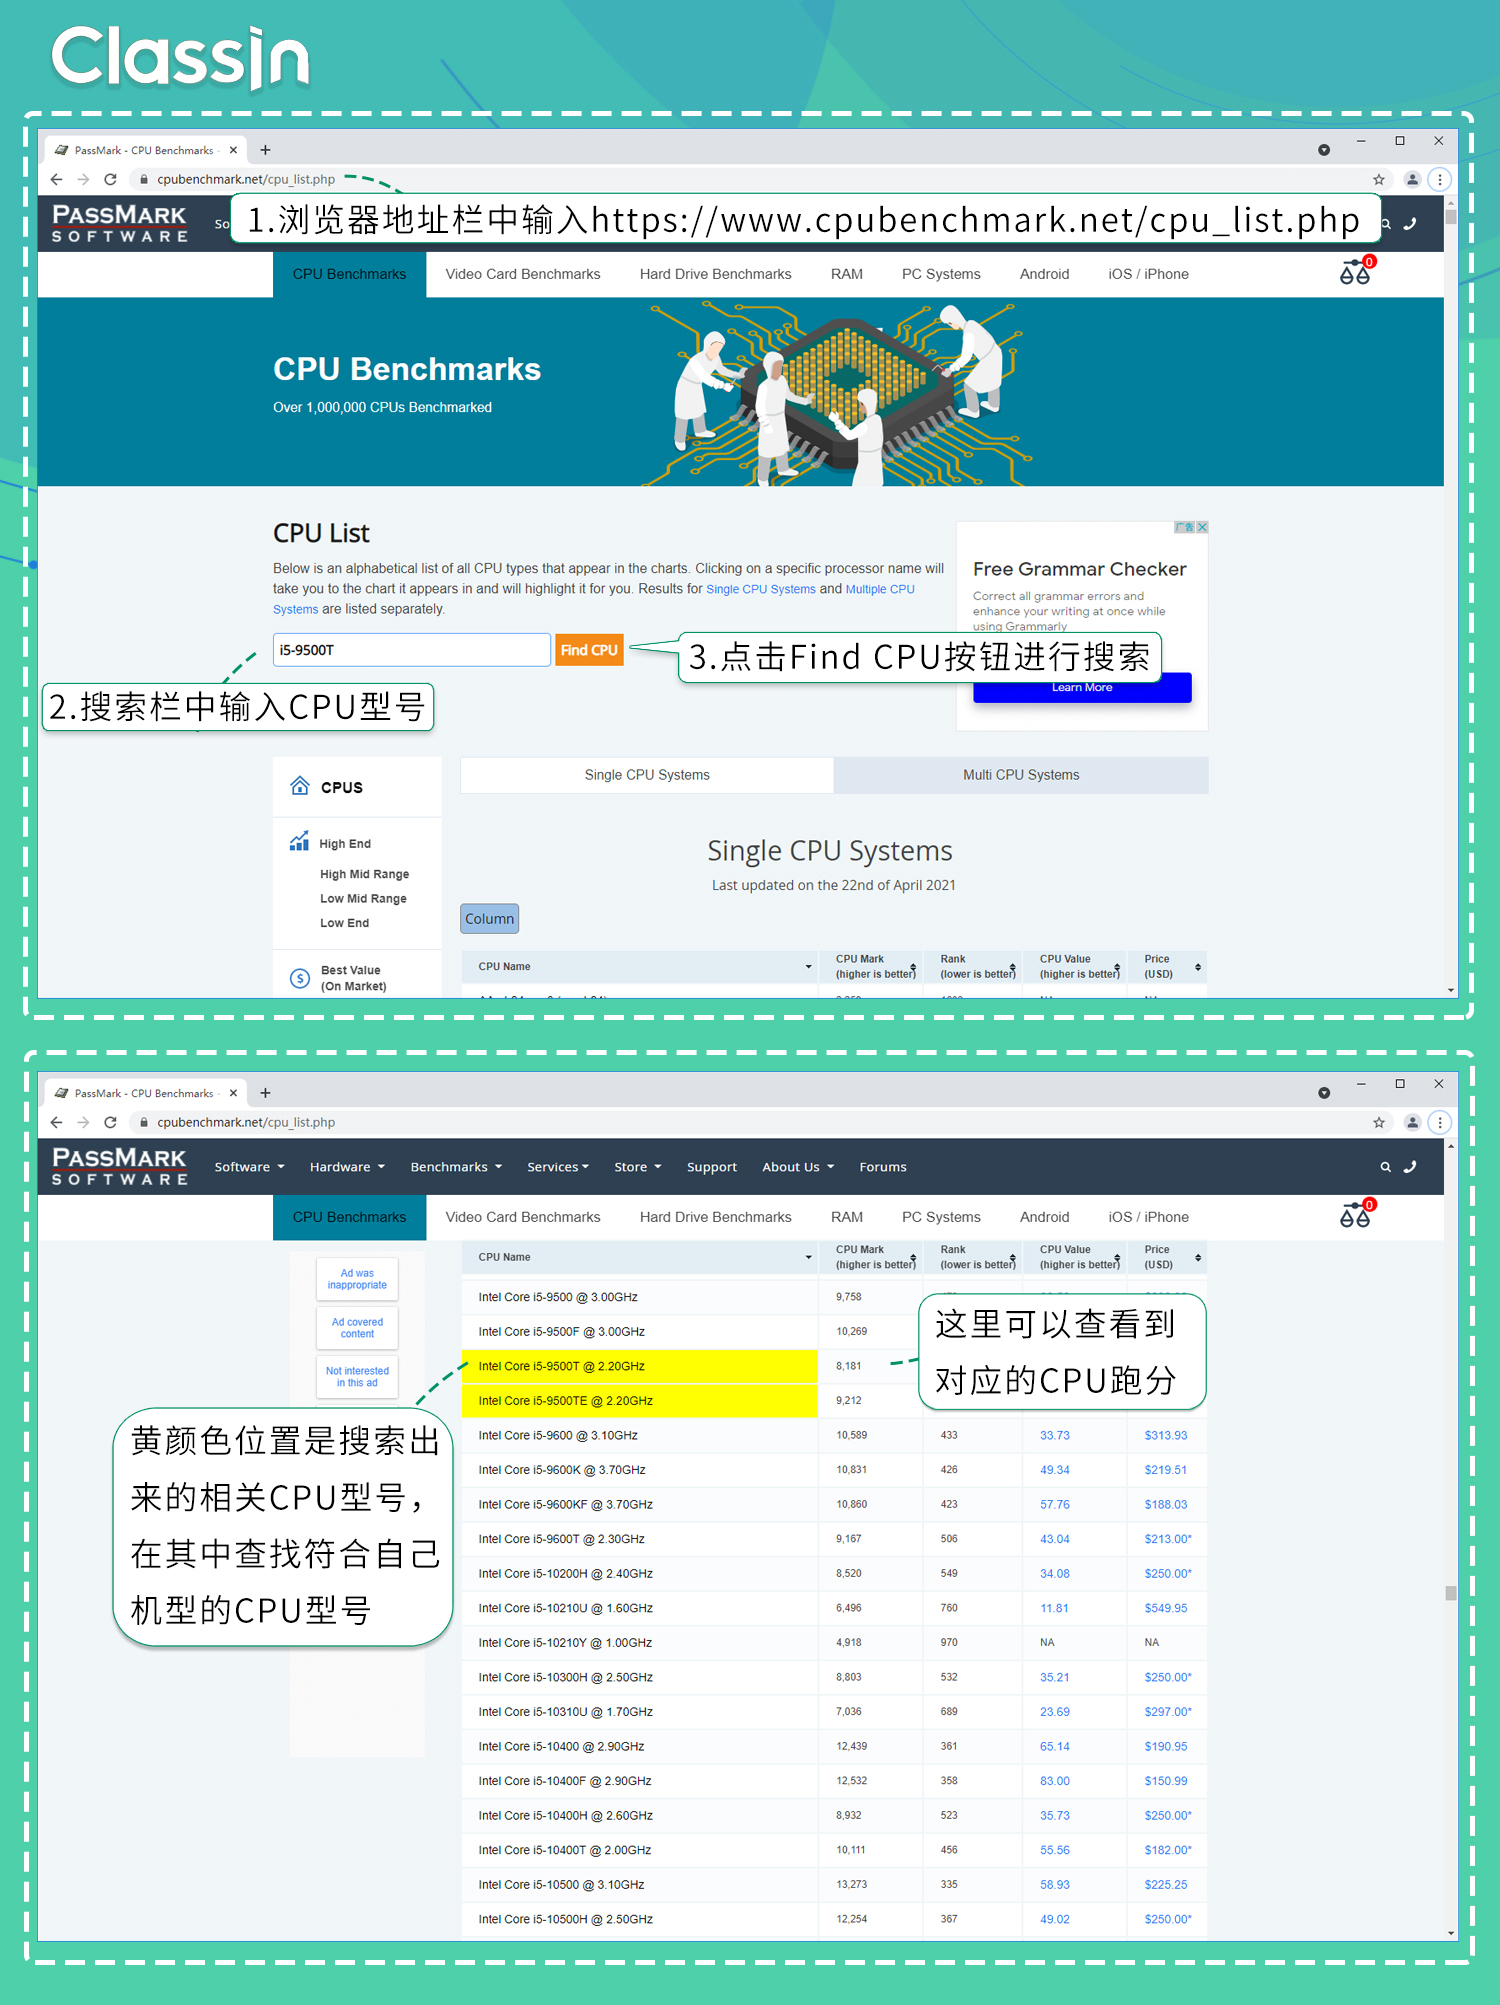Expand the About Us dropdown in the bottom window
The image size is (1500, 2005).
click(x=798, y=1167)
